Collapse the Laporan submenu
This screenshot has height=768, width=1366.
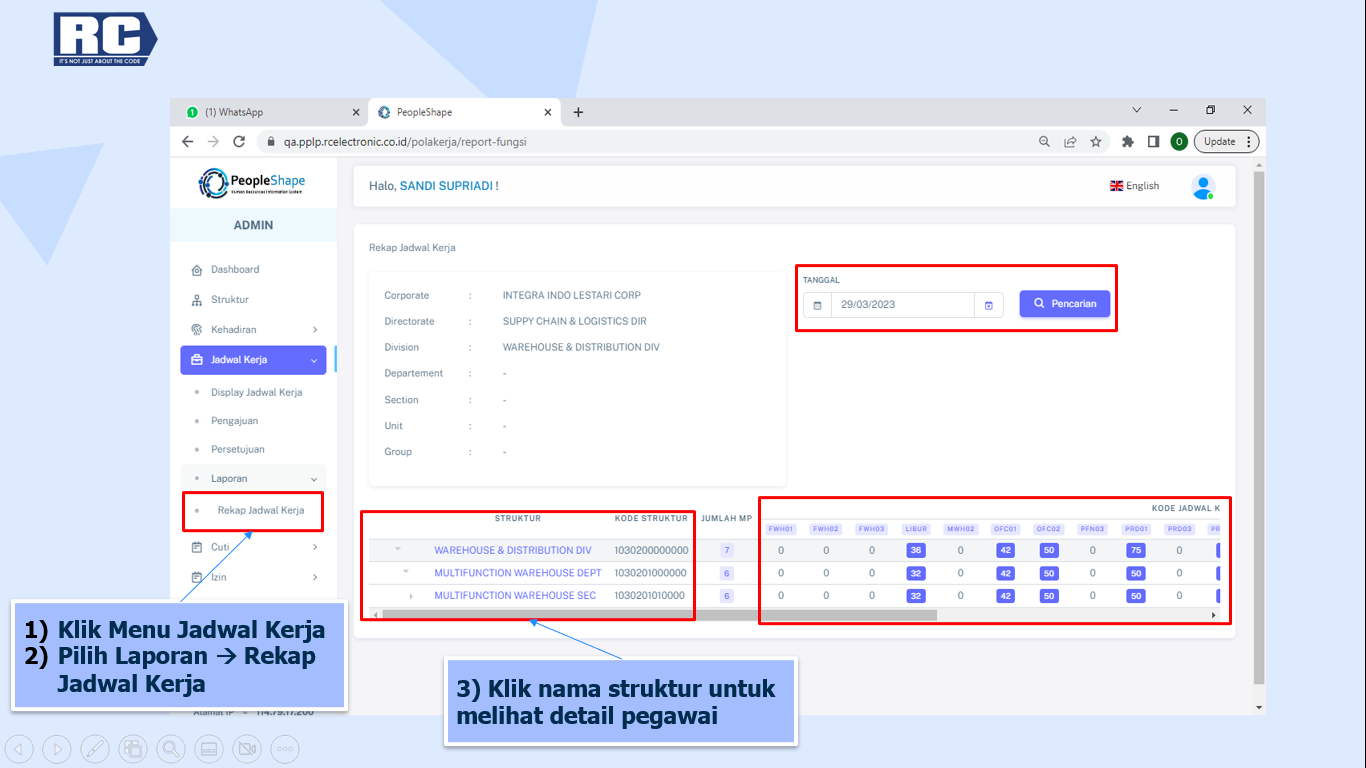coord(315,479)
